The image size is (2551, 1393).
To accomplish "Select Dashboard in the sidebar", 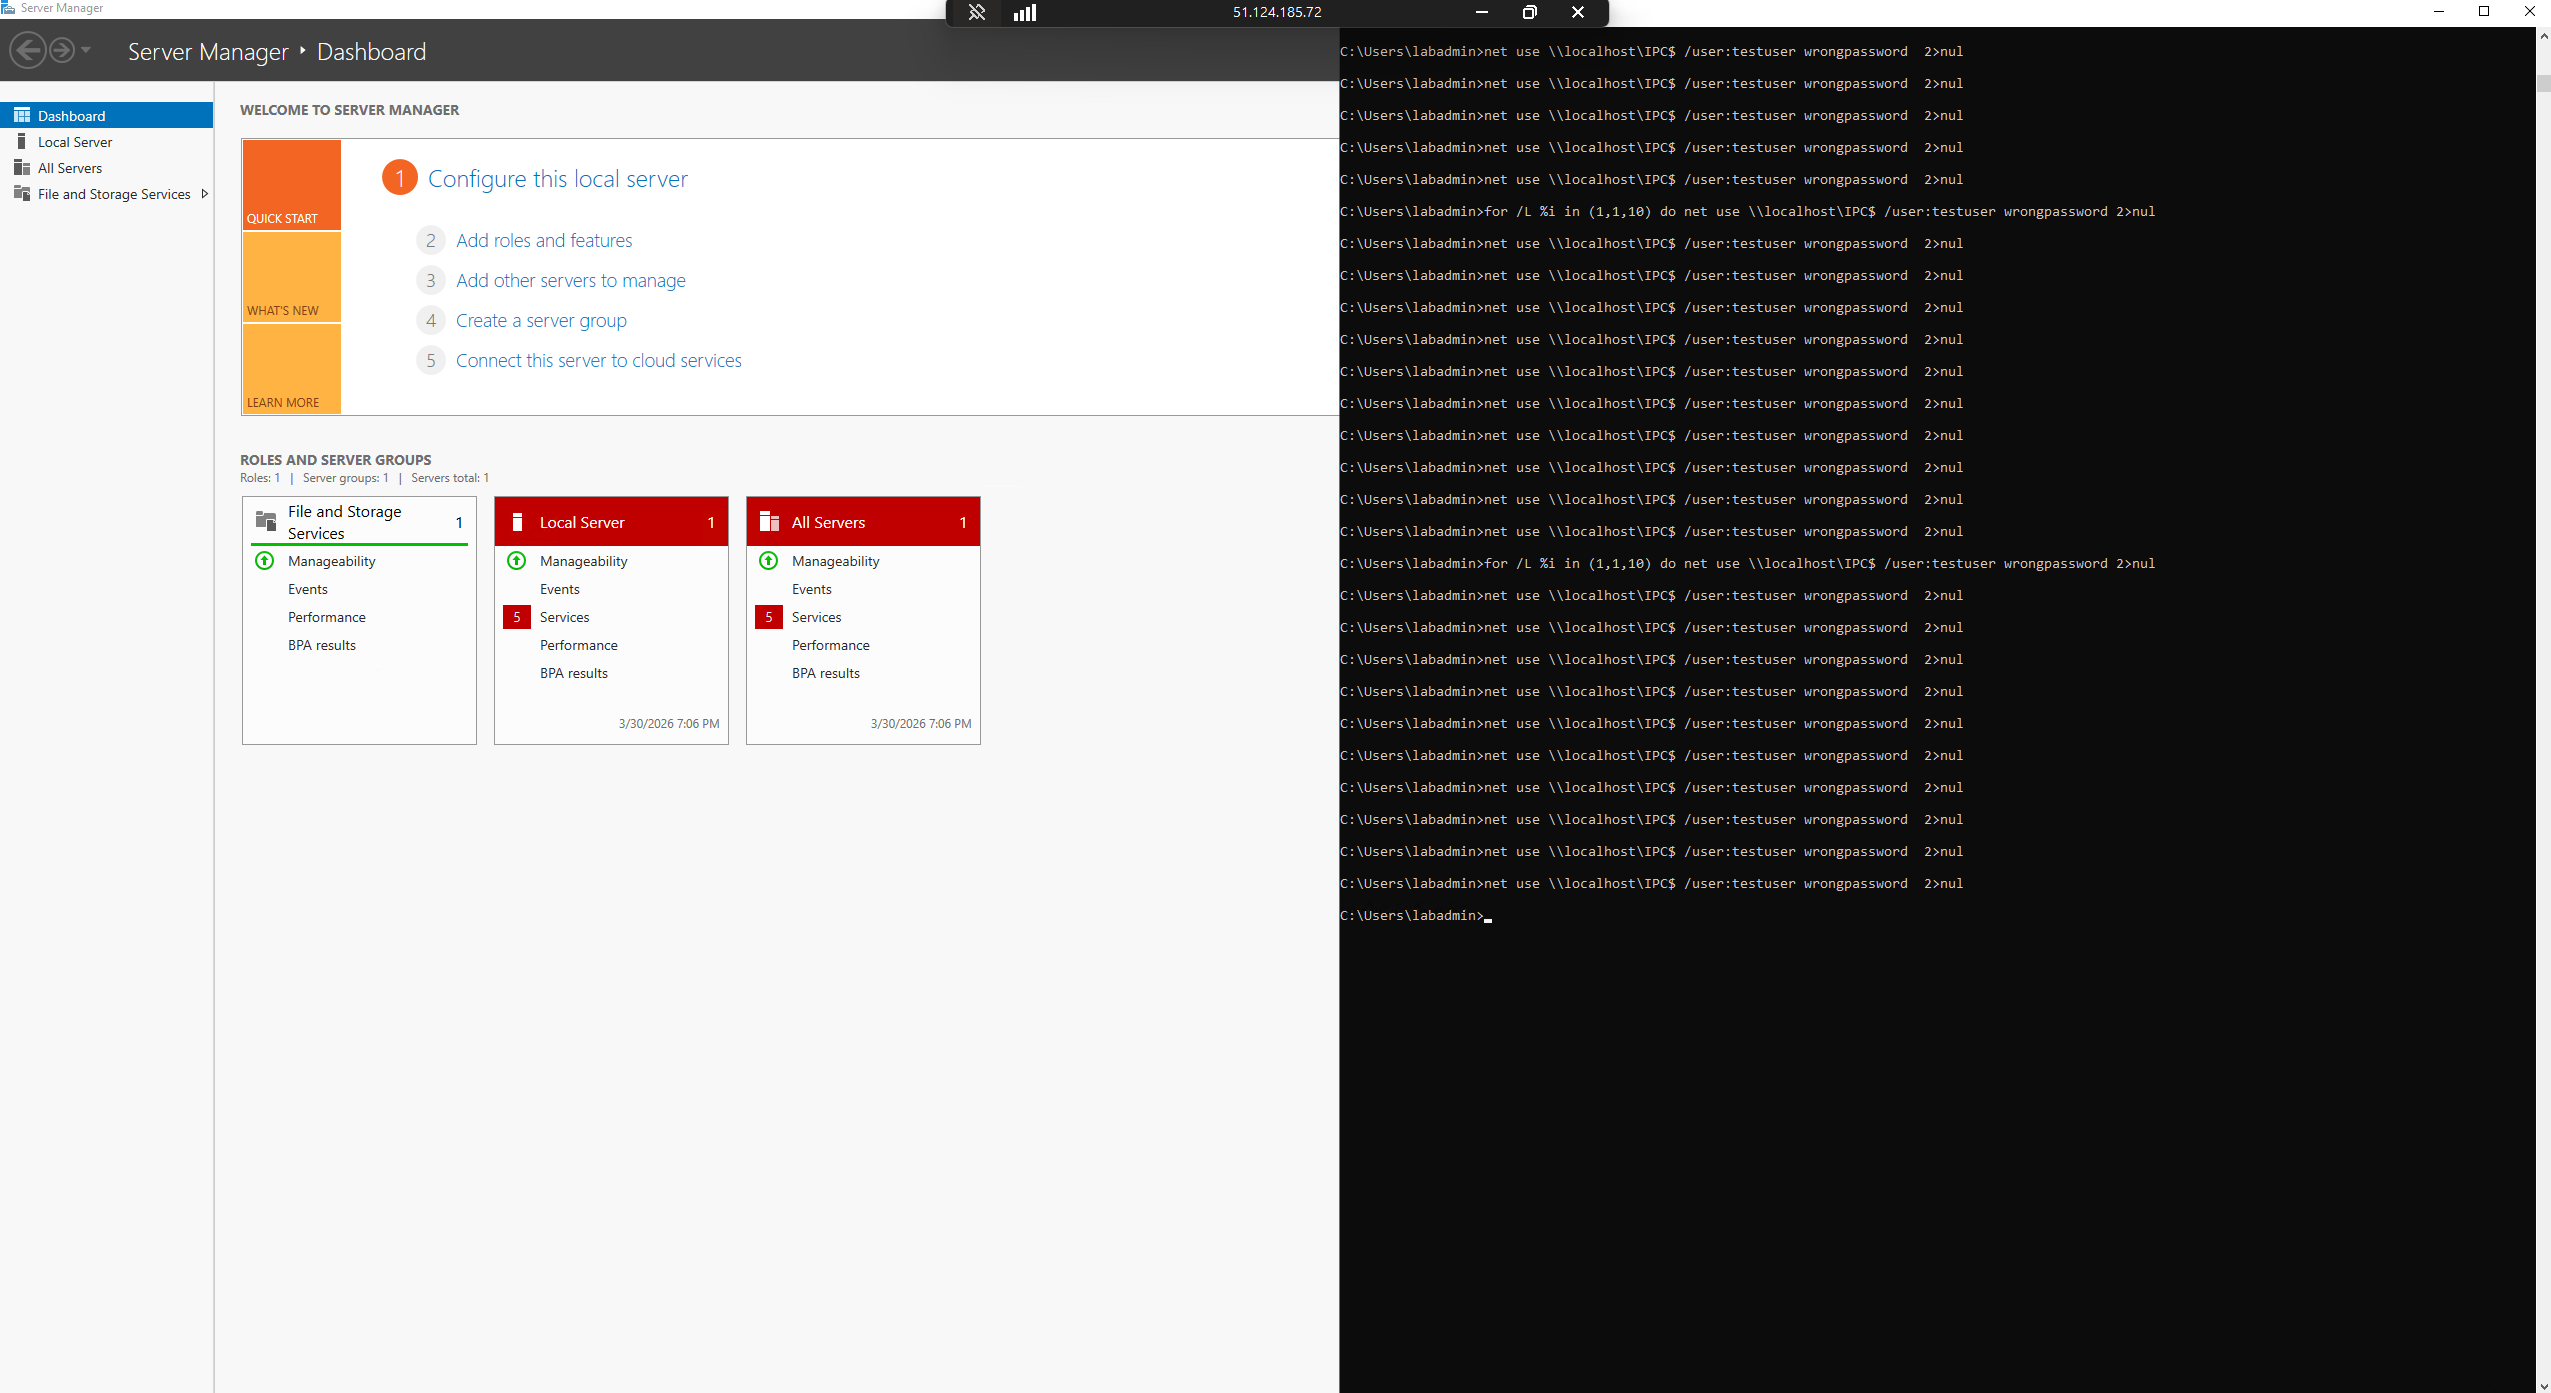I will pos(71,116).
